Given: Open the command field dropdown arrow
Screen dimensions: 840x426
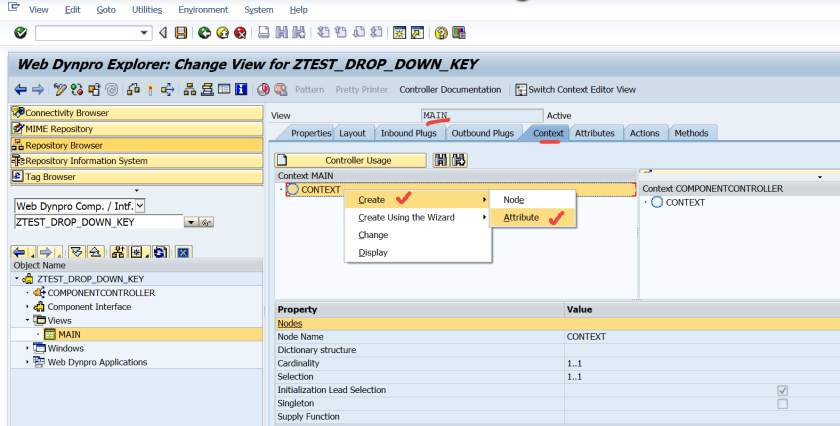Looking at the screenshot, I should [146, 33].
